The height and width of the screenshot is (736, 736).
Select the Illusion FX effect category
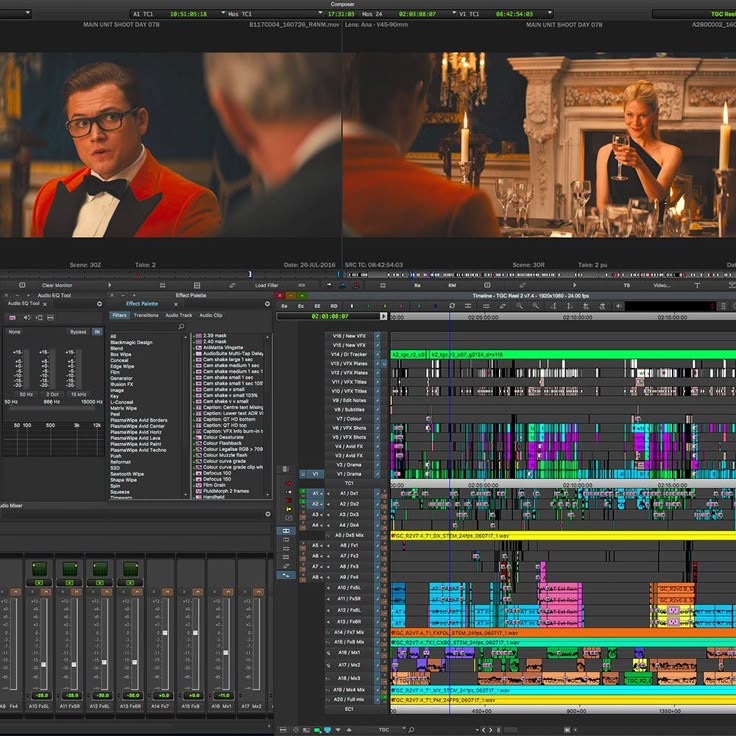click(x=122, y=384)
